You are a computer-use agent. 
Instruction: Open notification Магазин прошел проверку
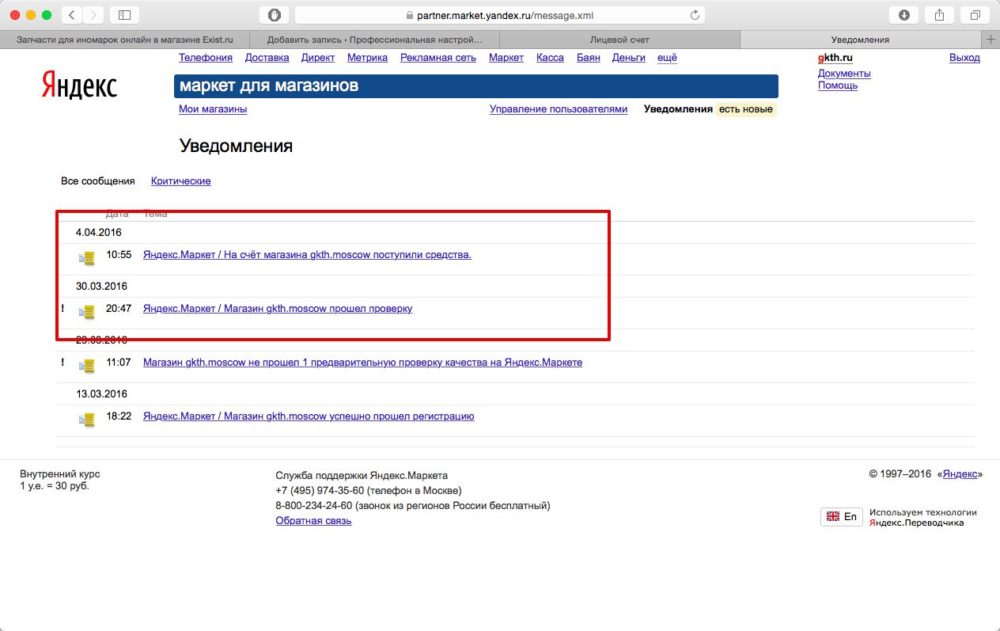pyautogui.click(x=277, y=308)
